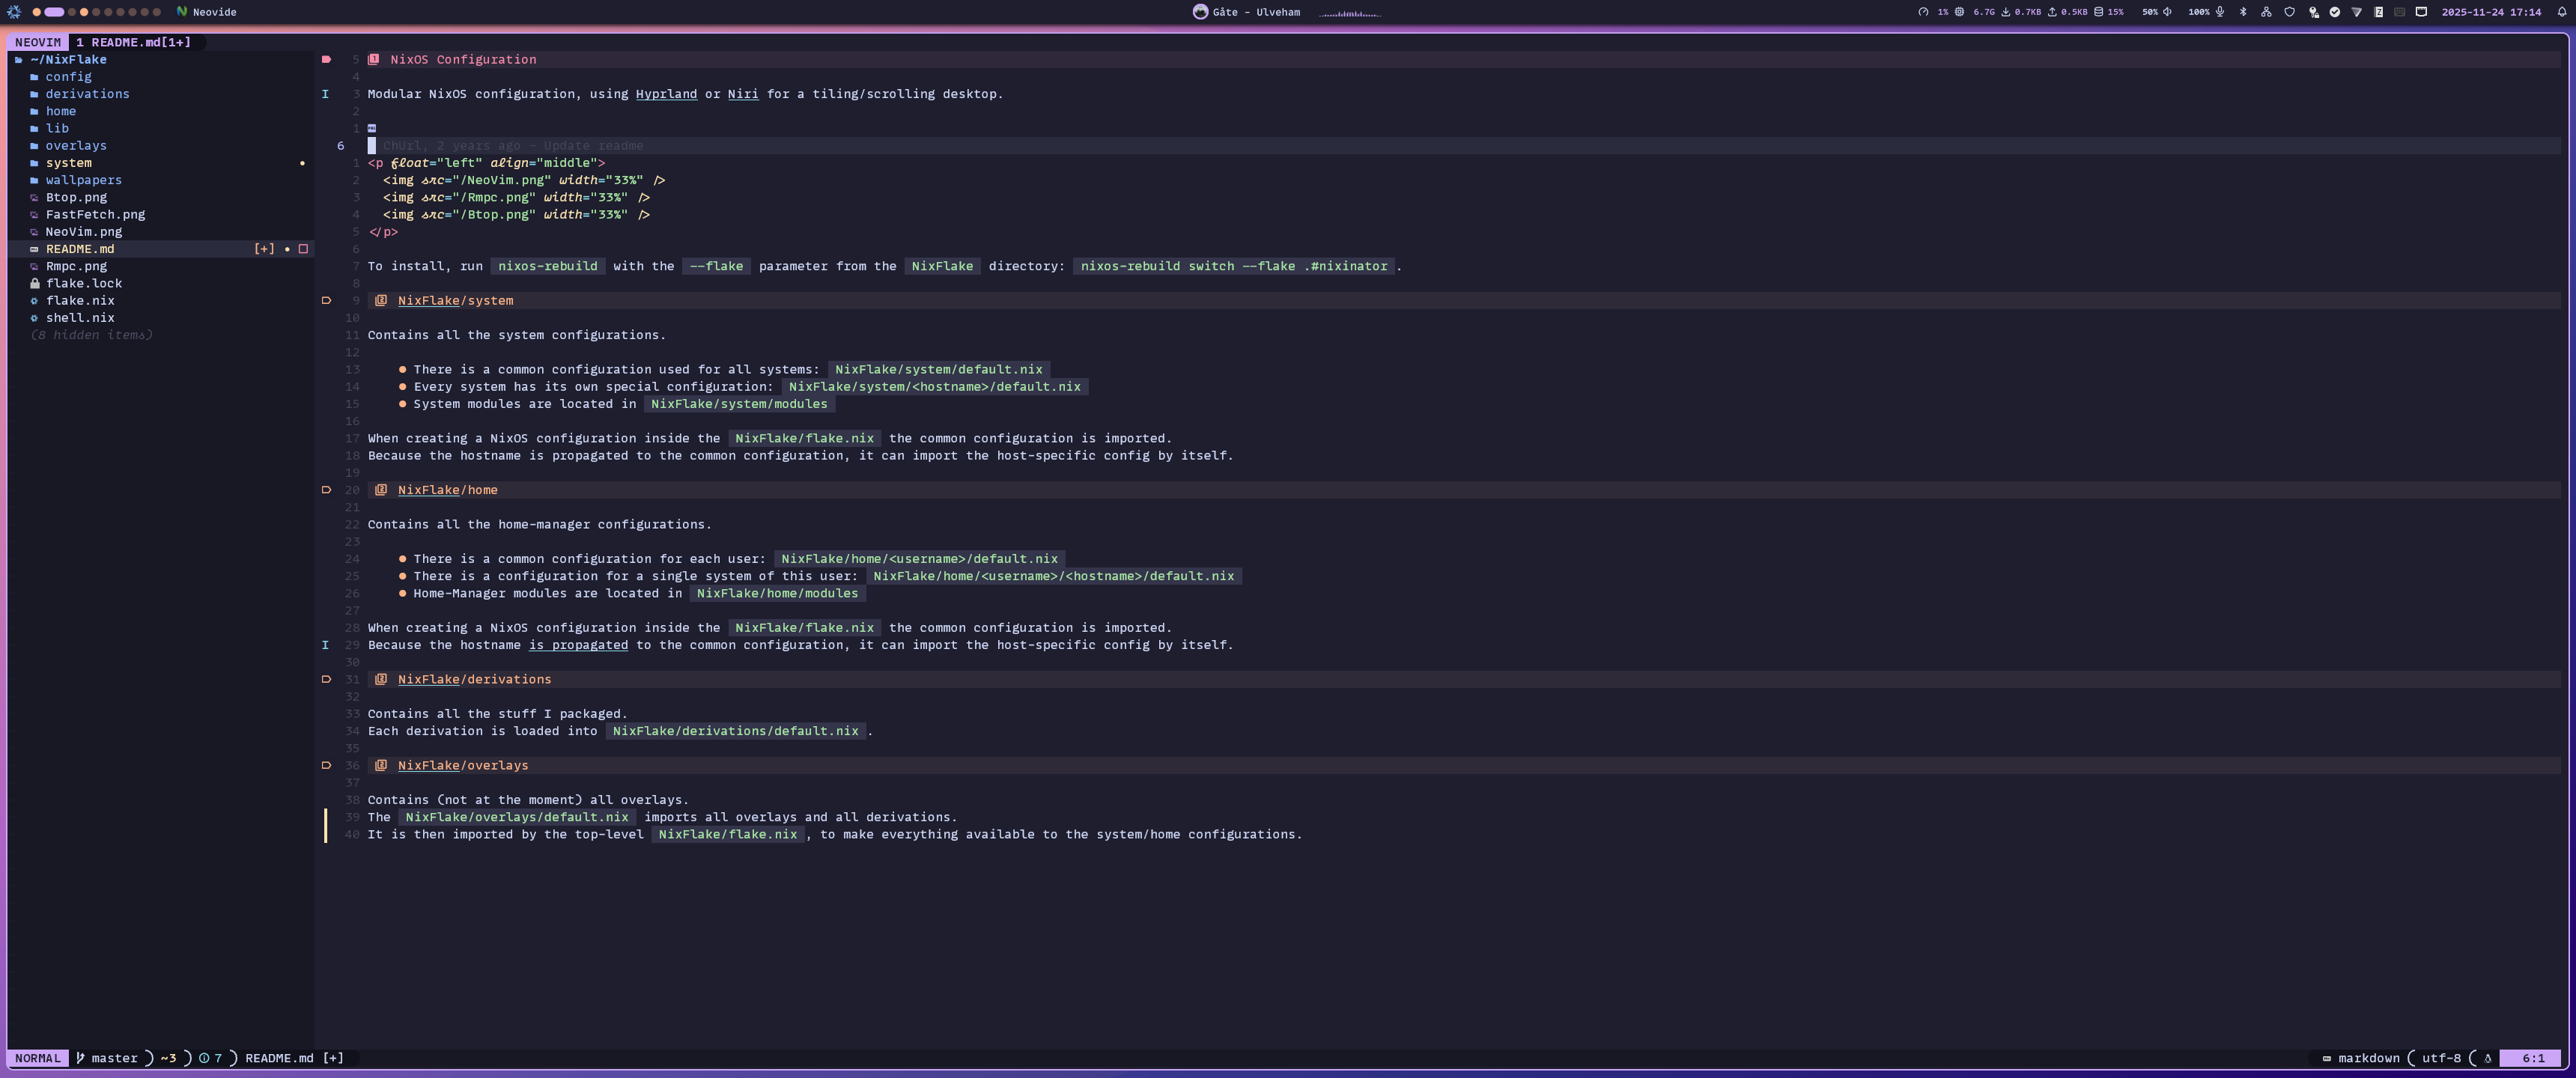Screen dimensions: 2576x1078
Task: Click the NEOVIM label in tabline
Action: (38, 42)
